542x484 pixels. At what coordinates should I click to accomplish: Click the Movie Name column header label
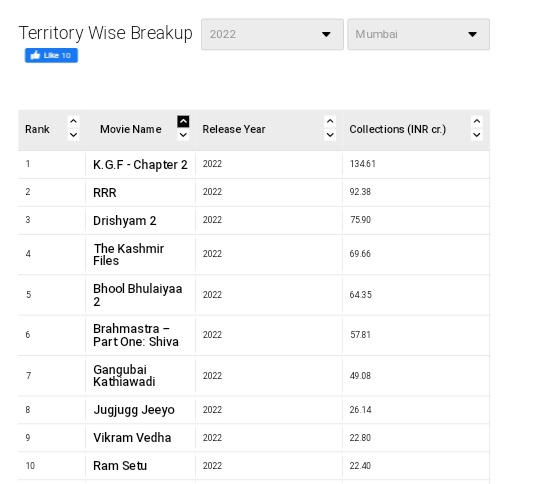[x=131, y=129]
